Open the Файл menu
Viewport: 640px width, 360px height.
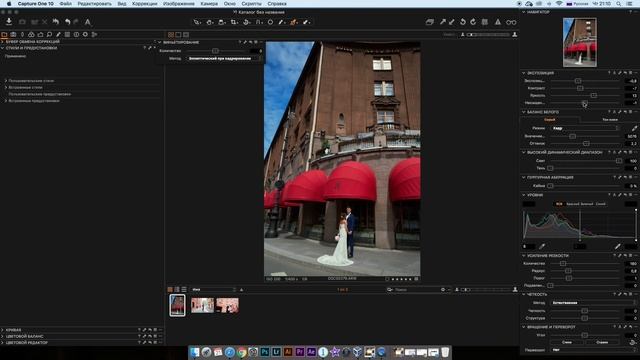[66, 4]
